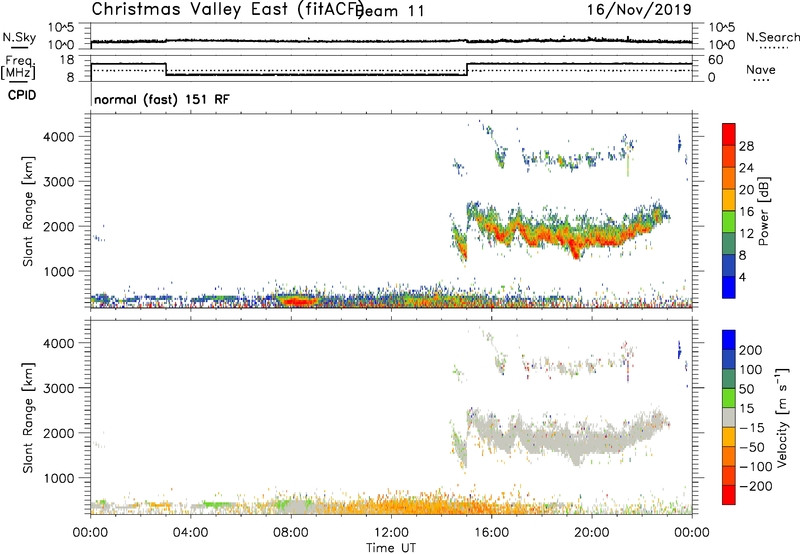Viewport: 800px width, 554px height.
Task: Click the 'Beam 11' text
Action: [x=391, y=11]
